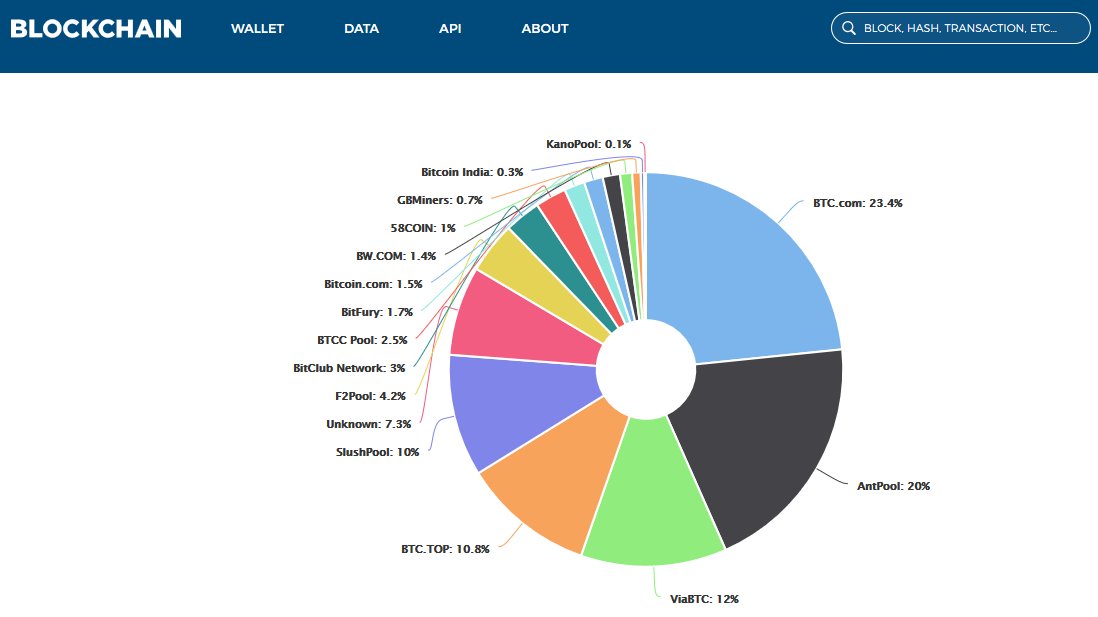The height and width of the screenshot is (617, 1098).
Task: Click the search magnifier icon
Action: click(x=849, y=28)
